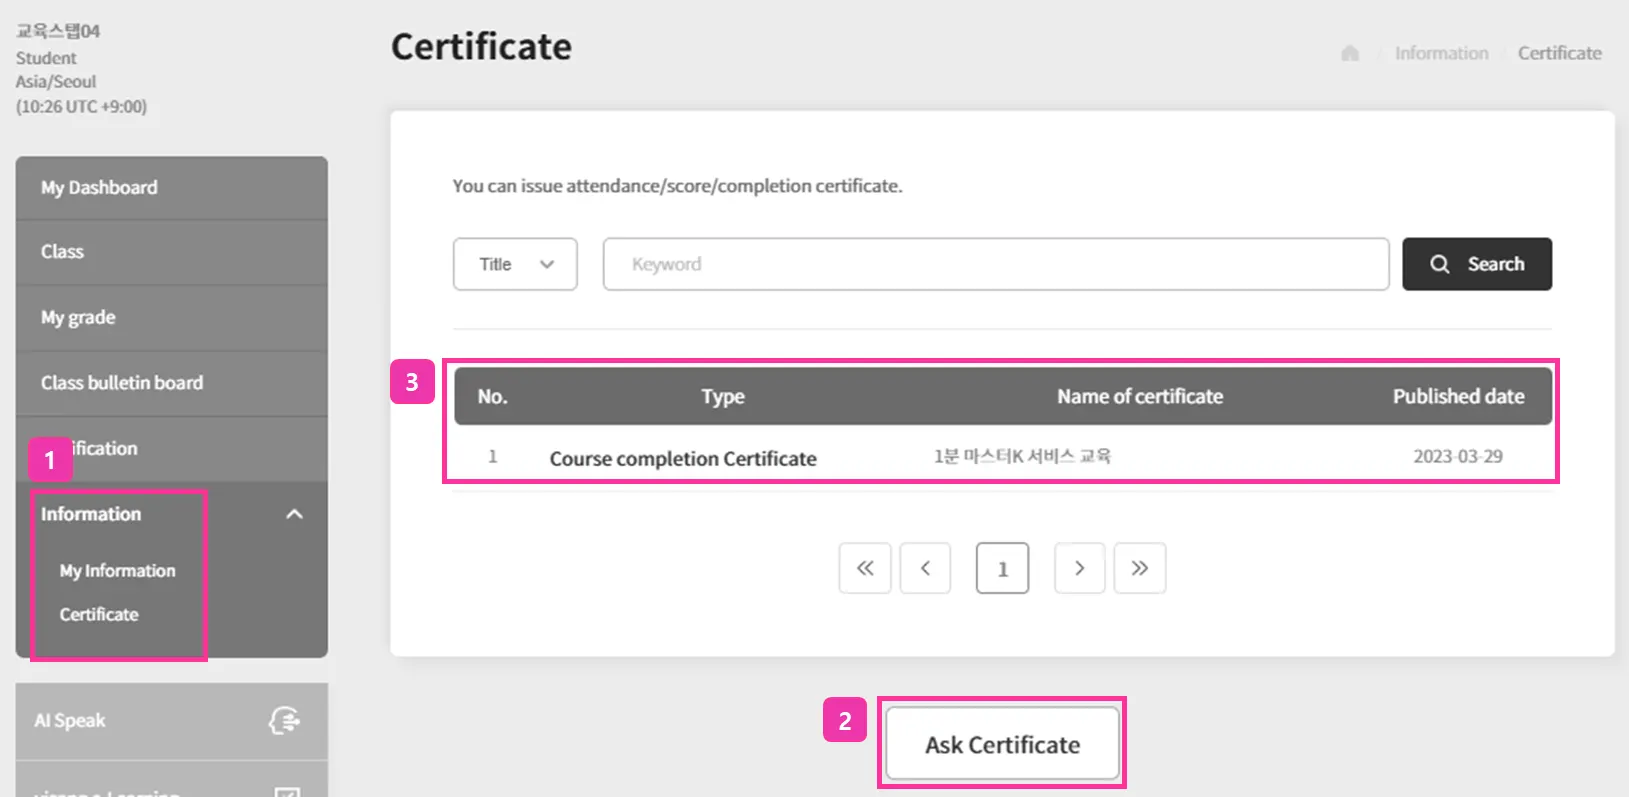Click the home icon in breadcrumb
The width and height of the screenshot is (1629, 797).
[1350, 53]
